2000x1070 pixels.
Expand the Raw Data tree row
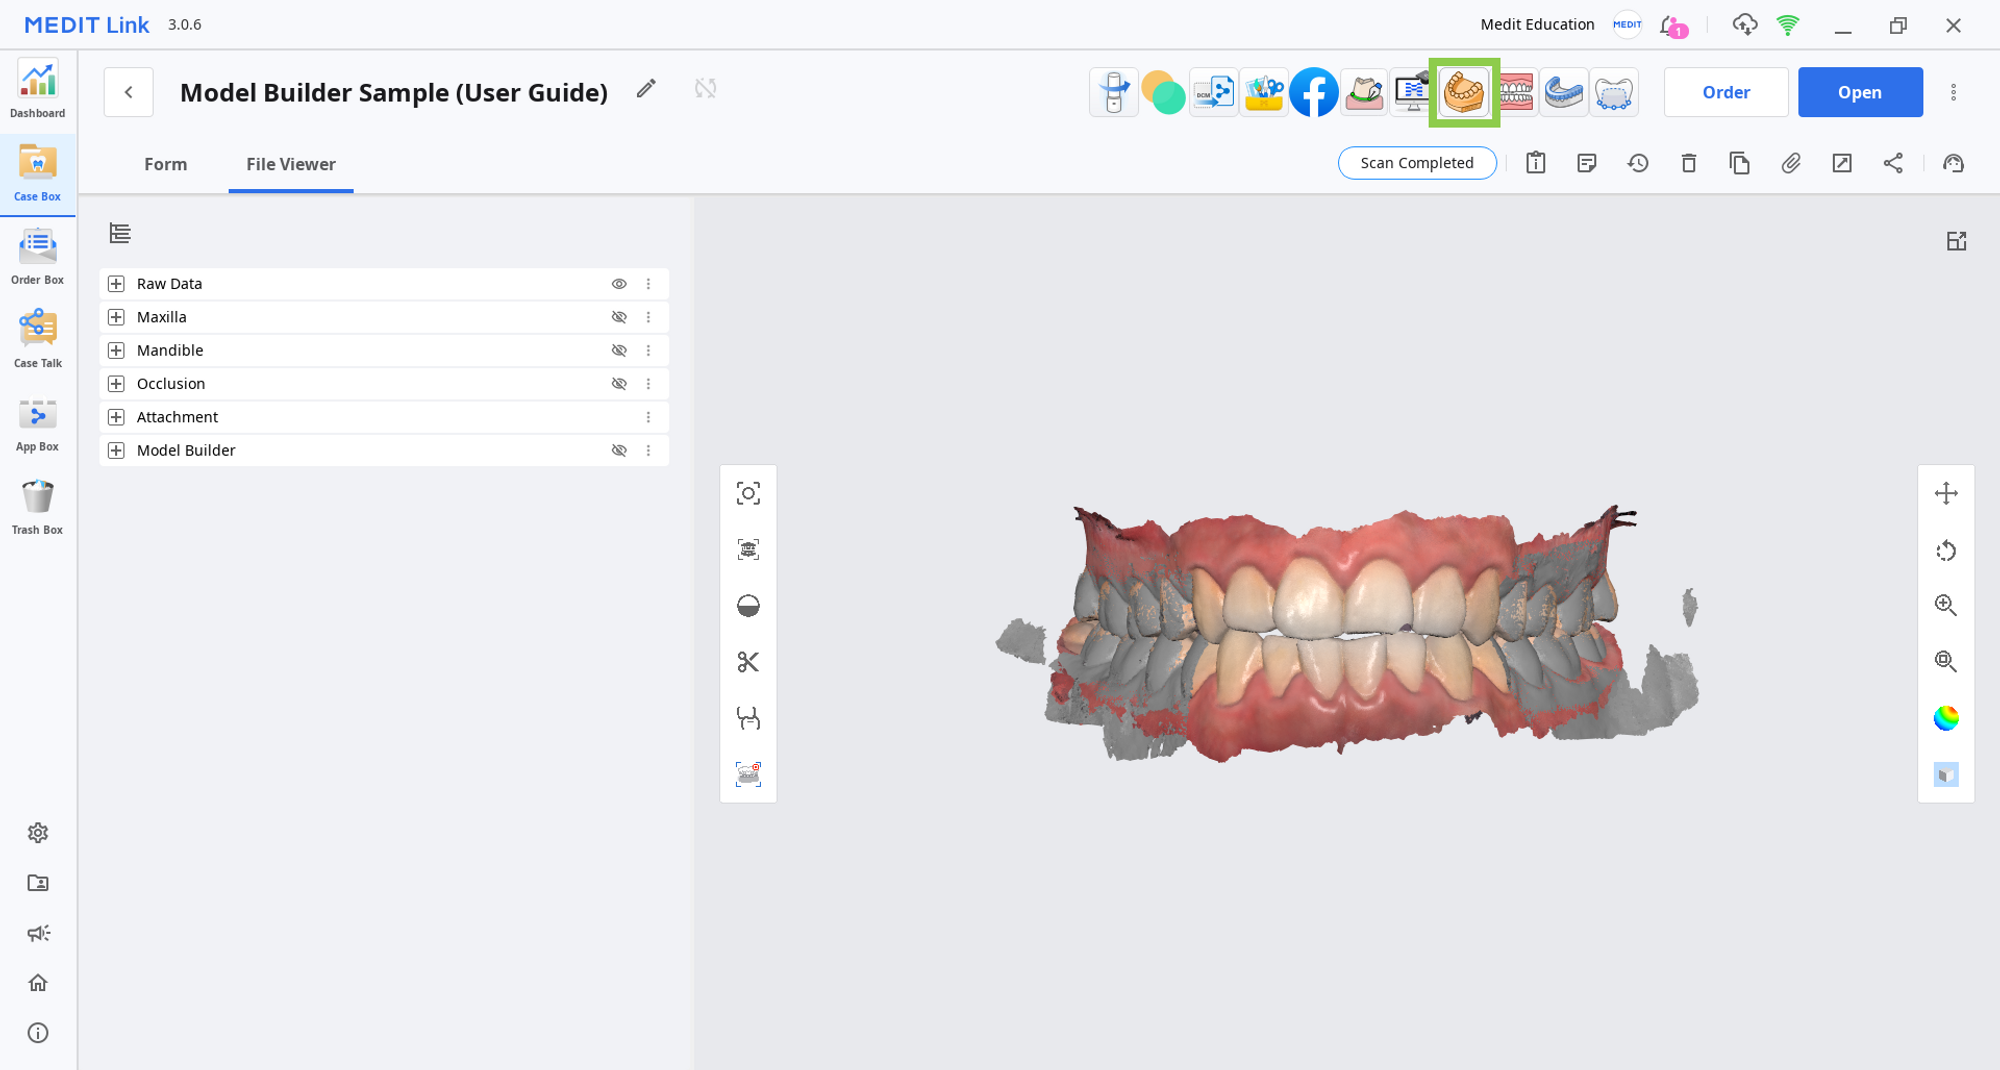tap(116, 284)
